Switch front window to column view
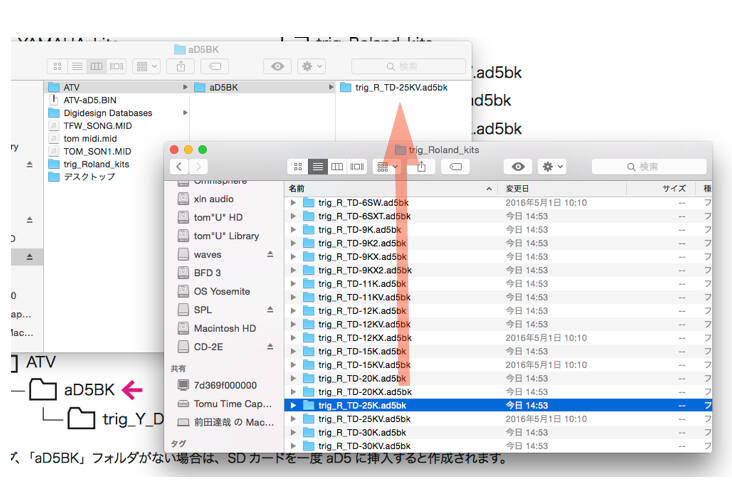 pyautogui.click(x=337, y=167)
